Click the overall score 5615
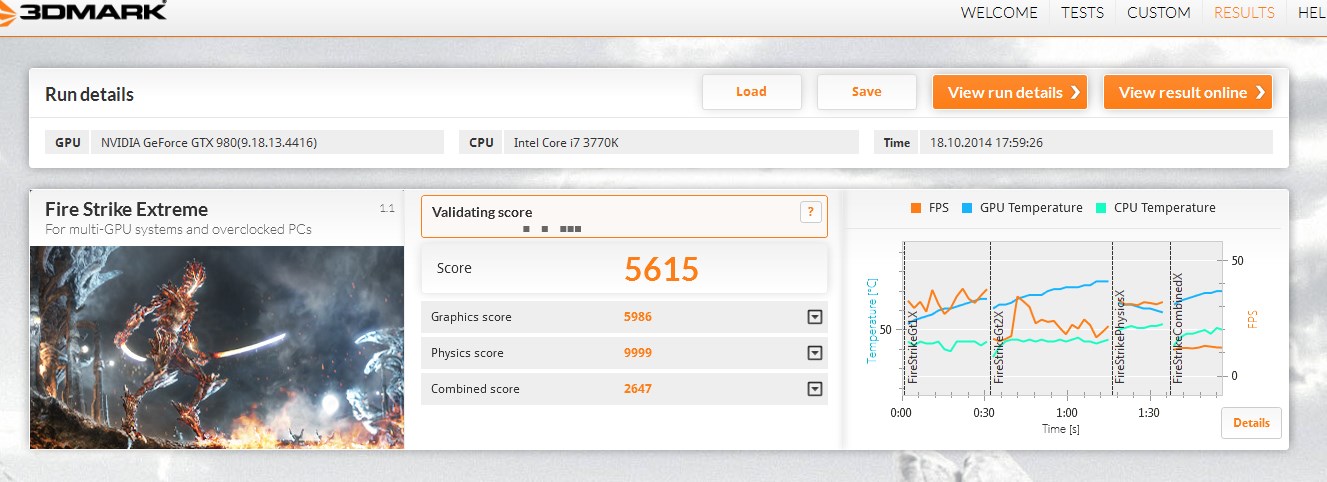 coord(661,268)
